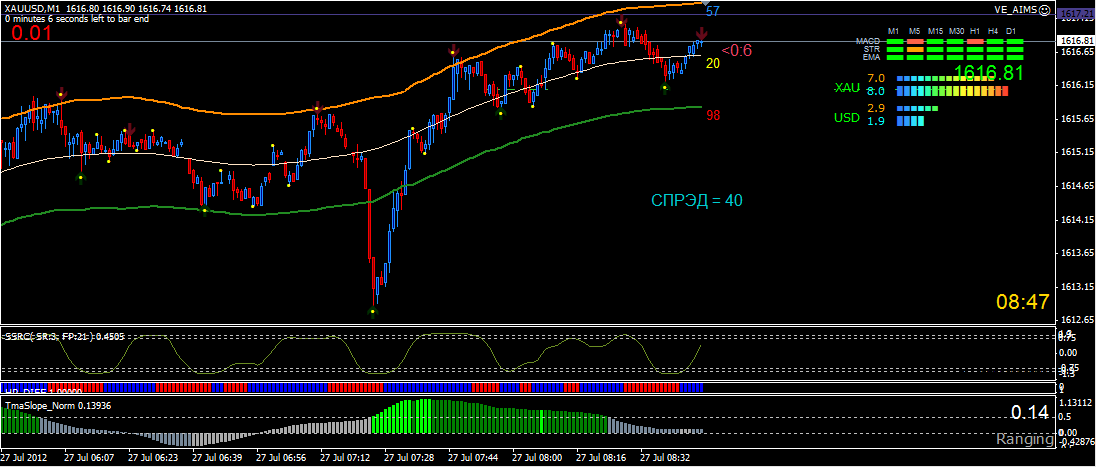This screenshot has height=467, width=1096.
Task: Click the 1613.15 price axis label
Action: click(1077, 287)
